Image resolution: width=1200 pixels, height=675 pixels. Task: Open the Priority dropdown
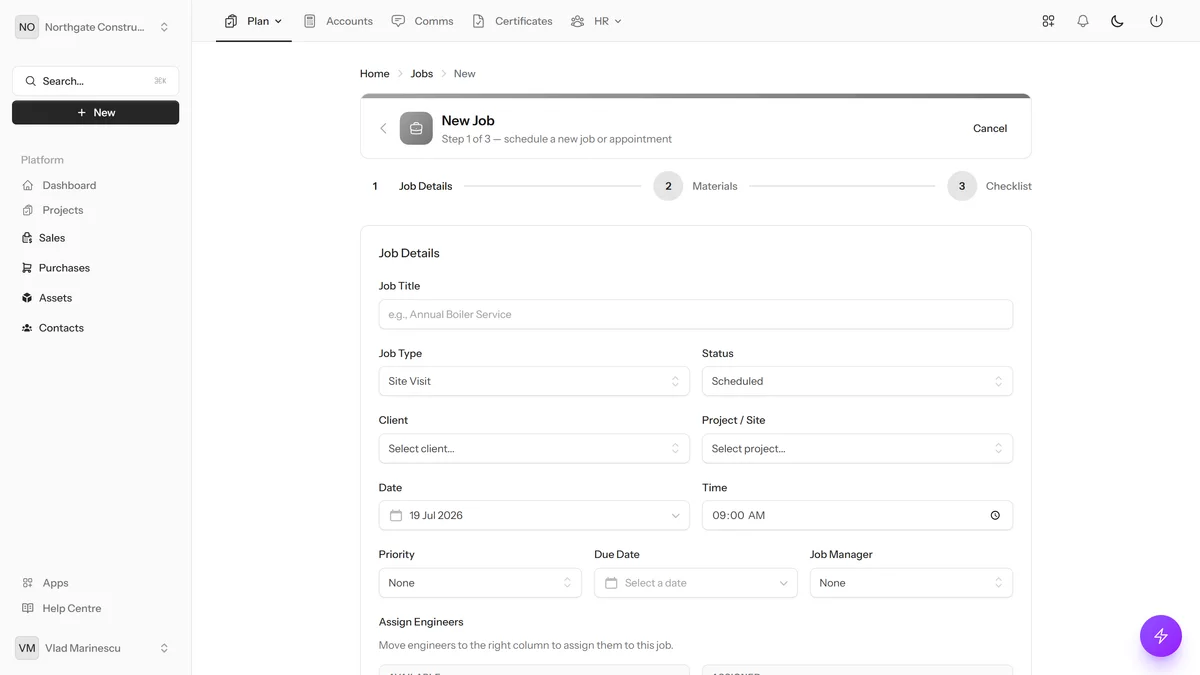pyautogui.click(x=480, y=583)
